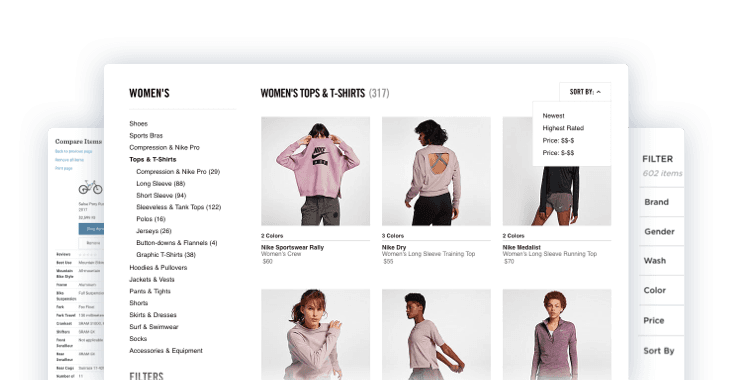Click Nike Sportswear Rally product name

[x=292, y=247]
